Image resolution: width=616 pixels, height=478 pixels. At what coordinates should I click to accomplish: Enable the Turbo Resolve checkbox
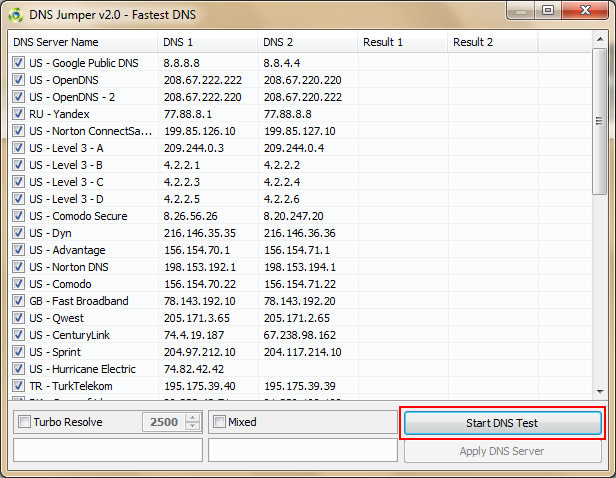pyautogui.click(x=24, y=422)
